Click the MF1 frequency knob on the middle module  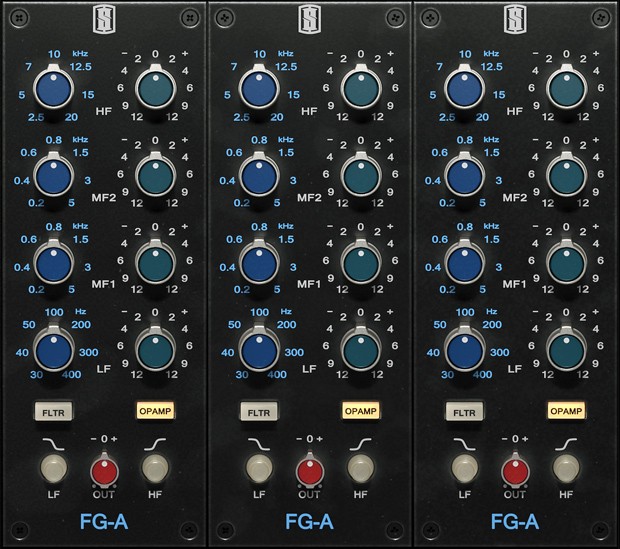[259, 262]
